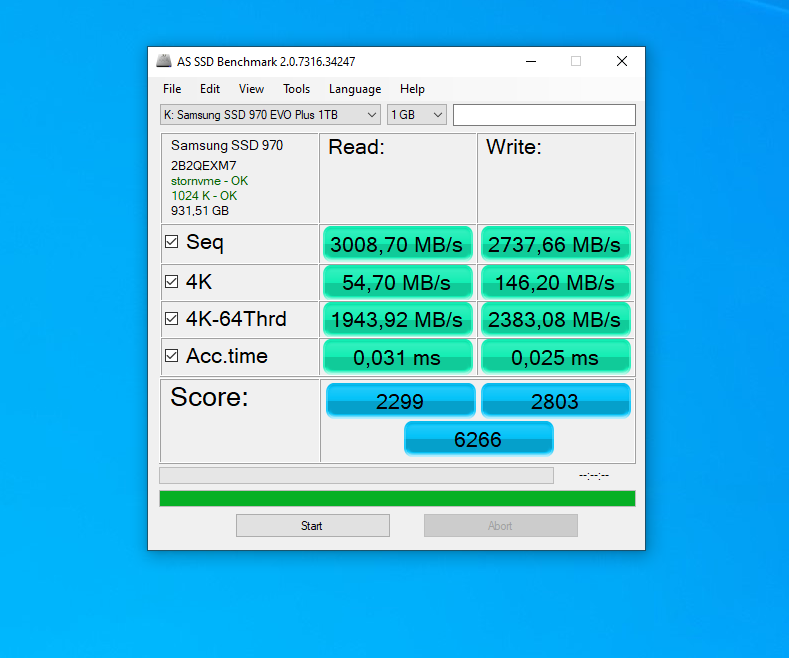Click 4K write value 146,20 MB/s

555,282
